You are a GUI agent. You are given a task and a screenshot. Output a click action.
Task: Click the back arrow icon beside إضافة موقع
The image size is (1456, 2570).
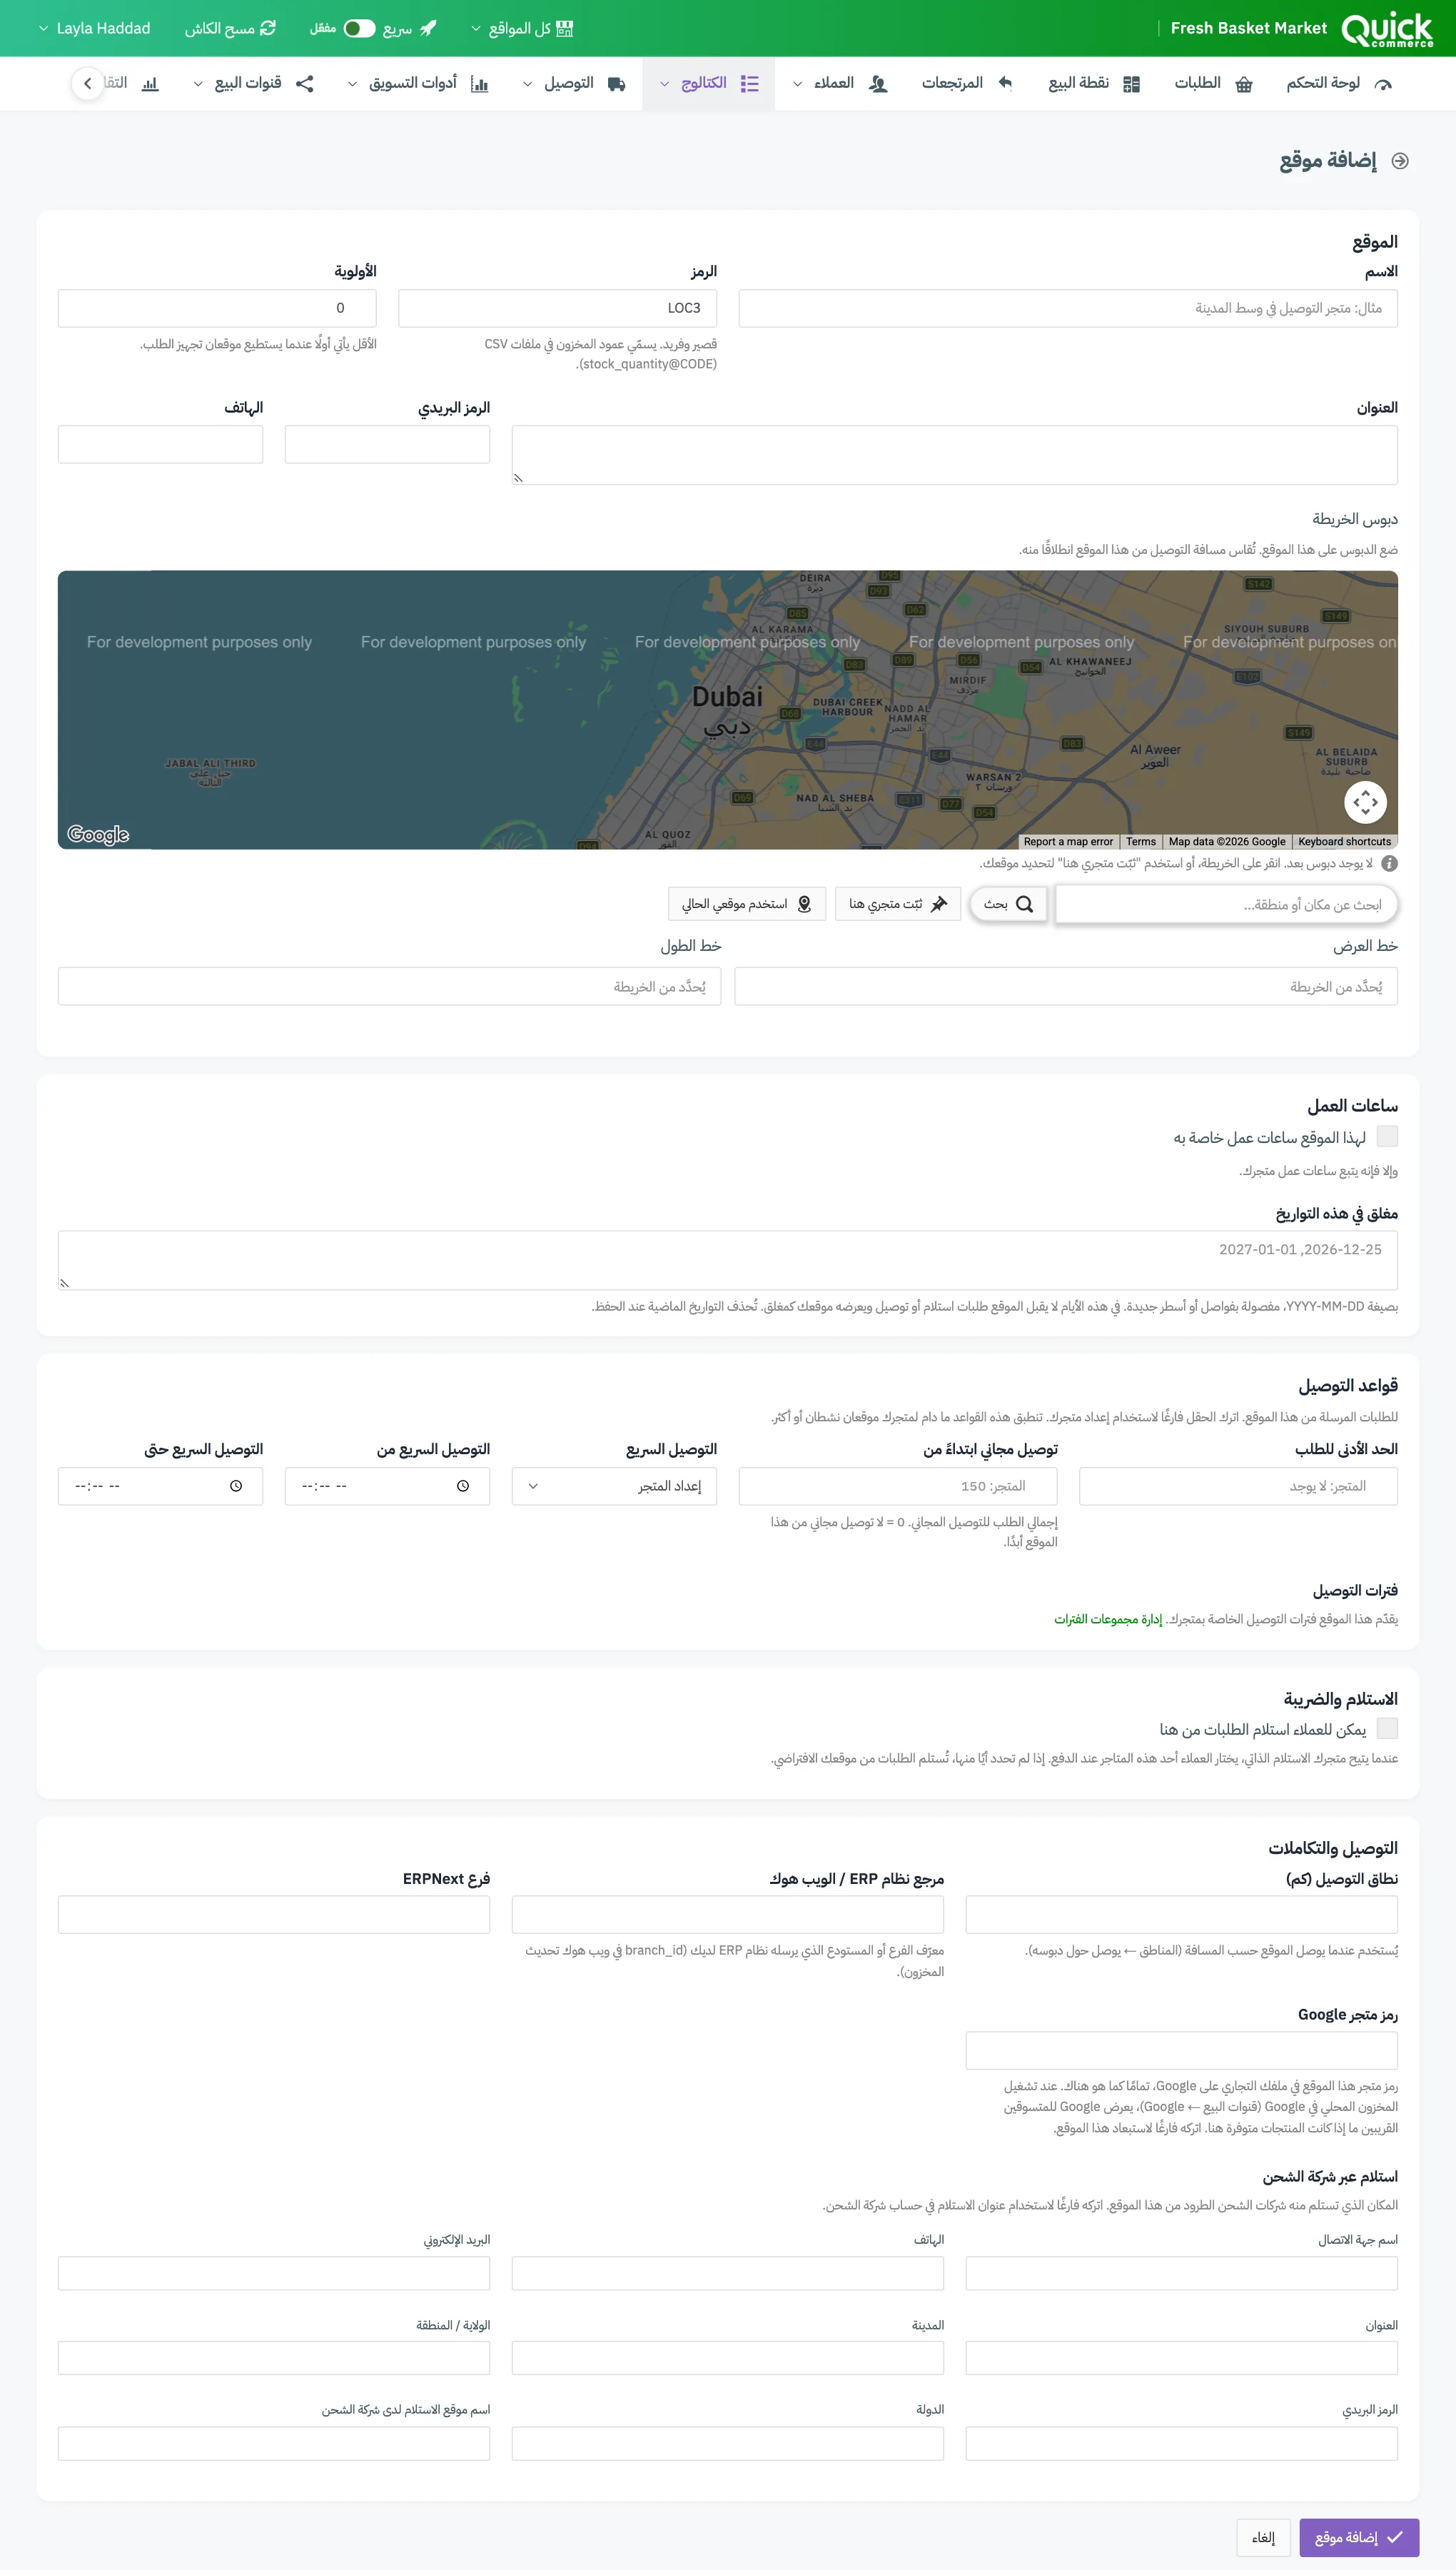point(1400,161)
